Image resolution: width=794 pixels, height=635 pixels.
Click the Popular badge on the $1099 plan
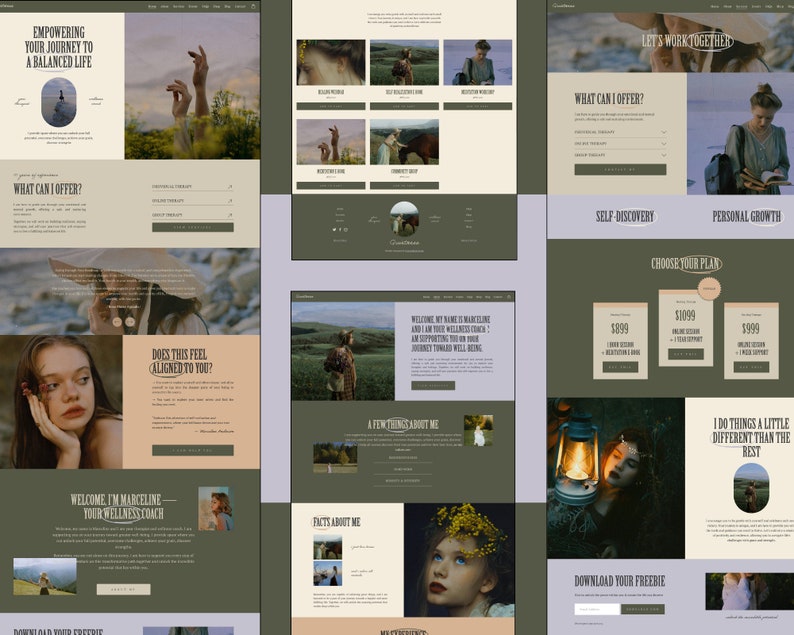709,289
